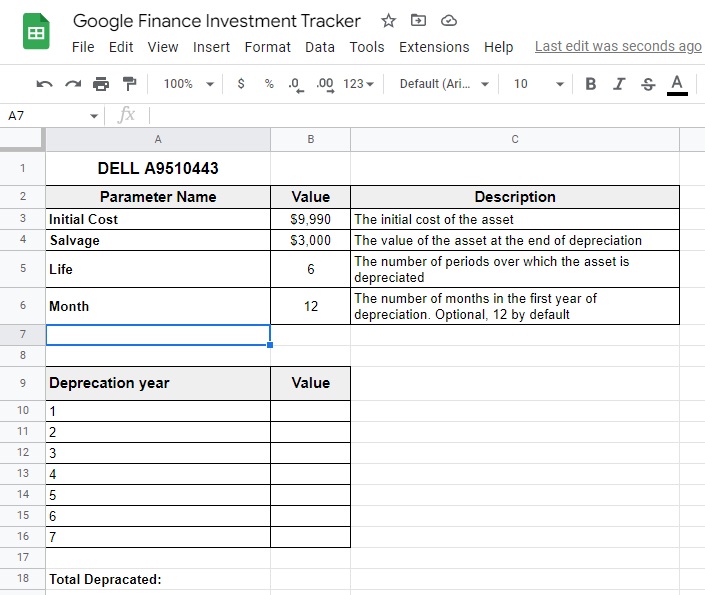Select the Deprecation year header cell
The width and height of the screenshot is (705, 595).
[158, 383]
